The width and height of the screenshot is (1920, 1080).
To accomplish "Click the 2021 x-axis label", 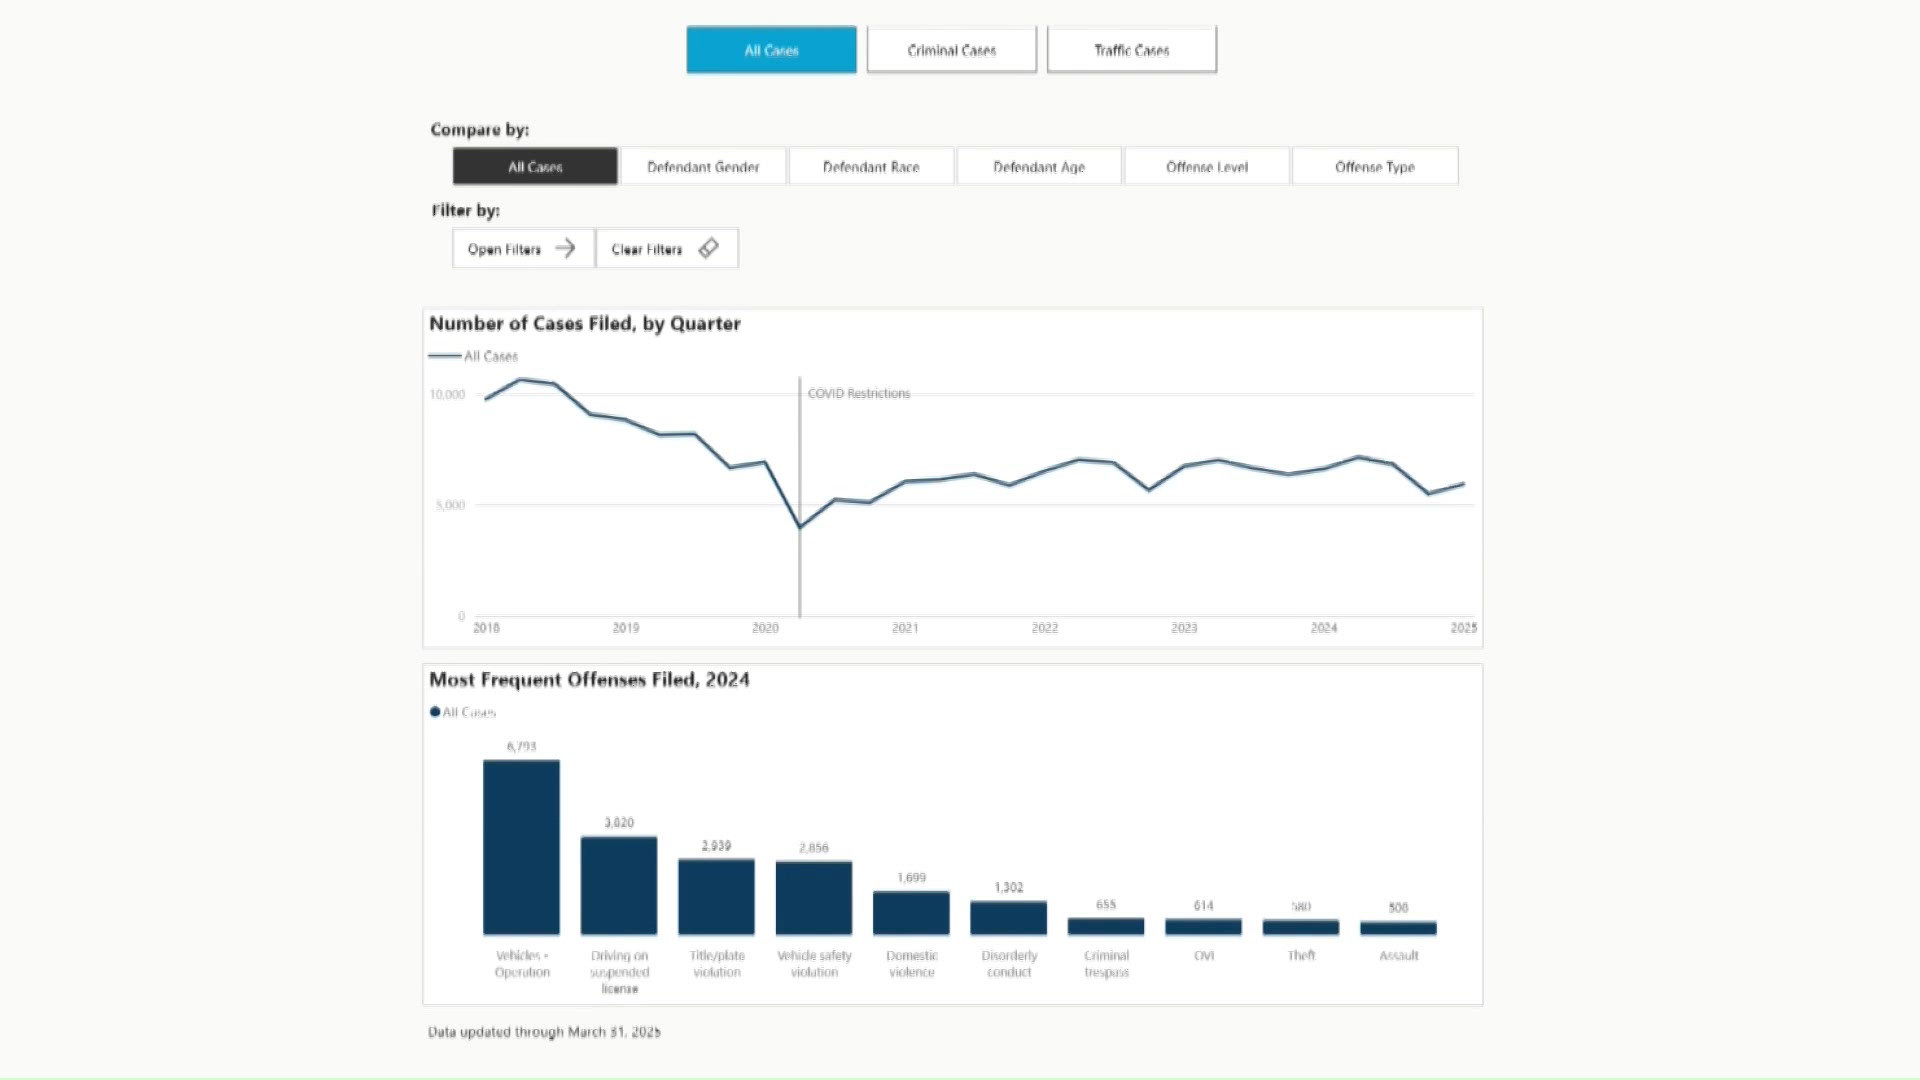I will tap(905, 628).
